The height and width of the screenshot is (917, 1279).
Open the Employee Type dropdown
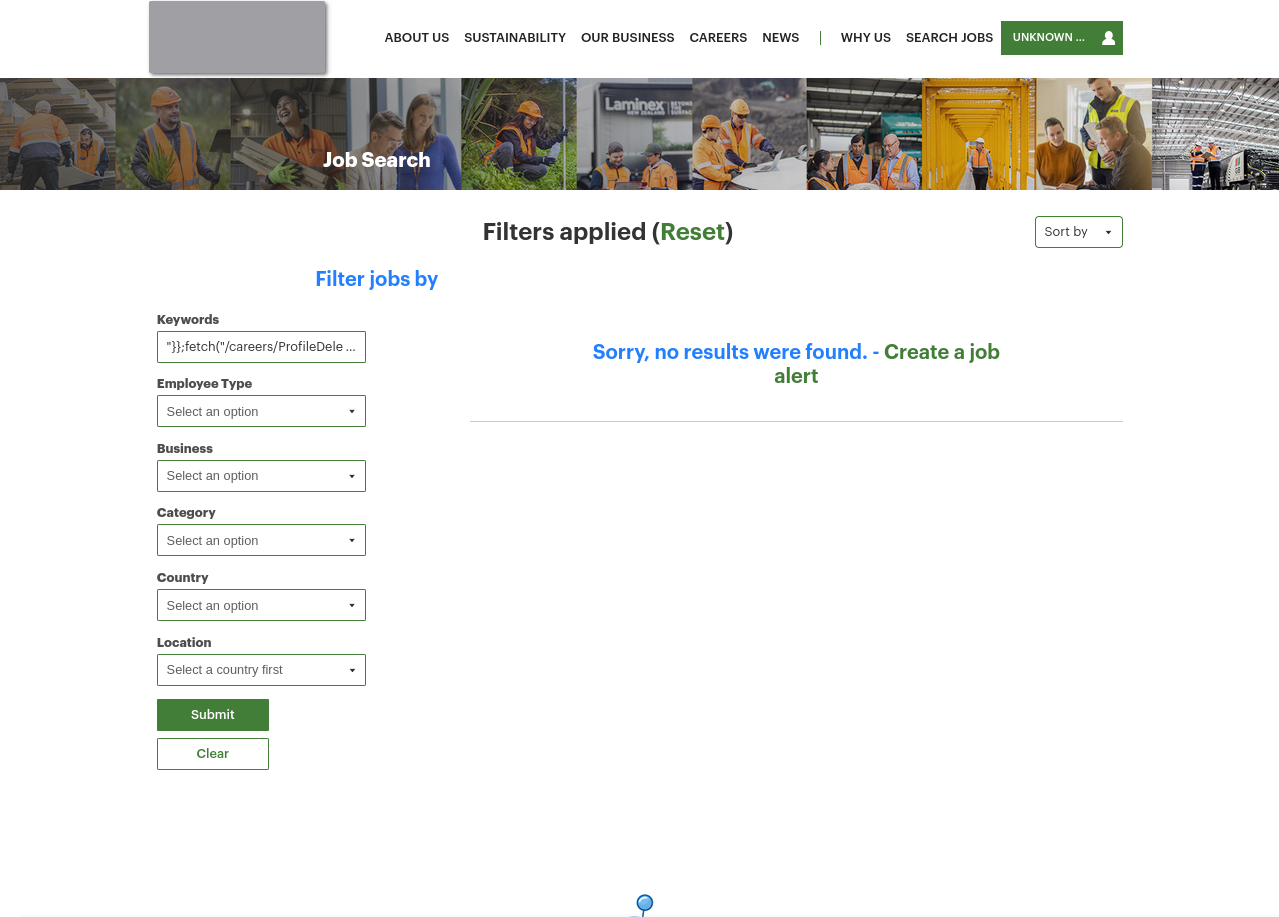coord(261,411)
